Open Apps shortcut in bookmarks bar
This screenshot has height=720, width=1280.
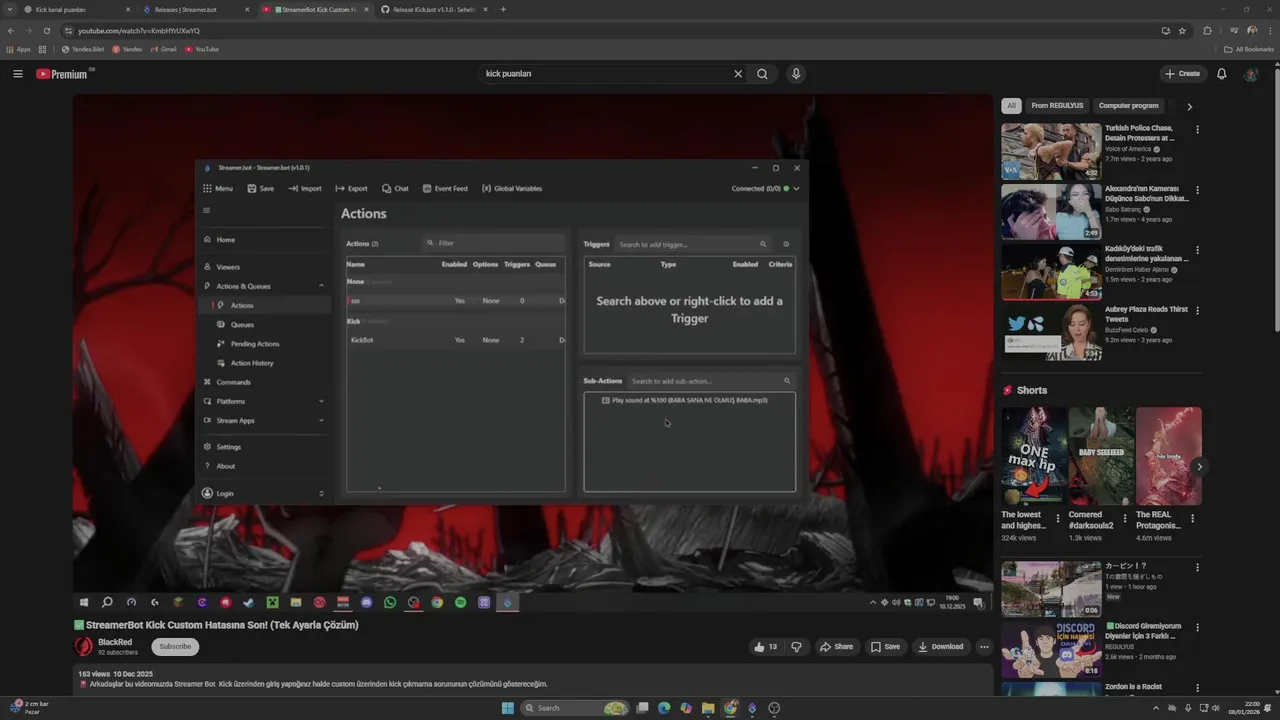pos(19,49)
